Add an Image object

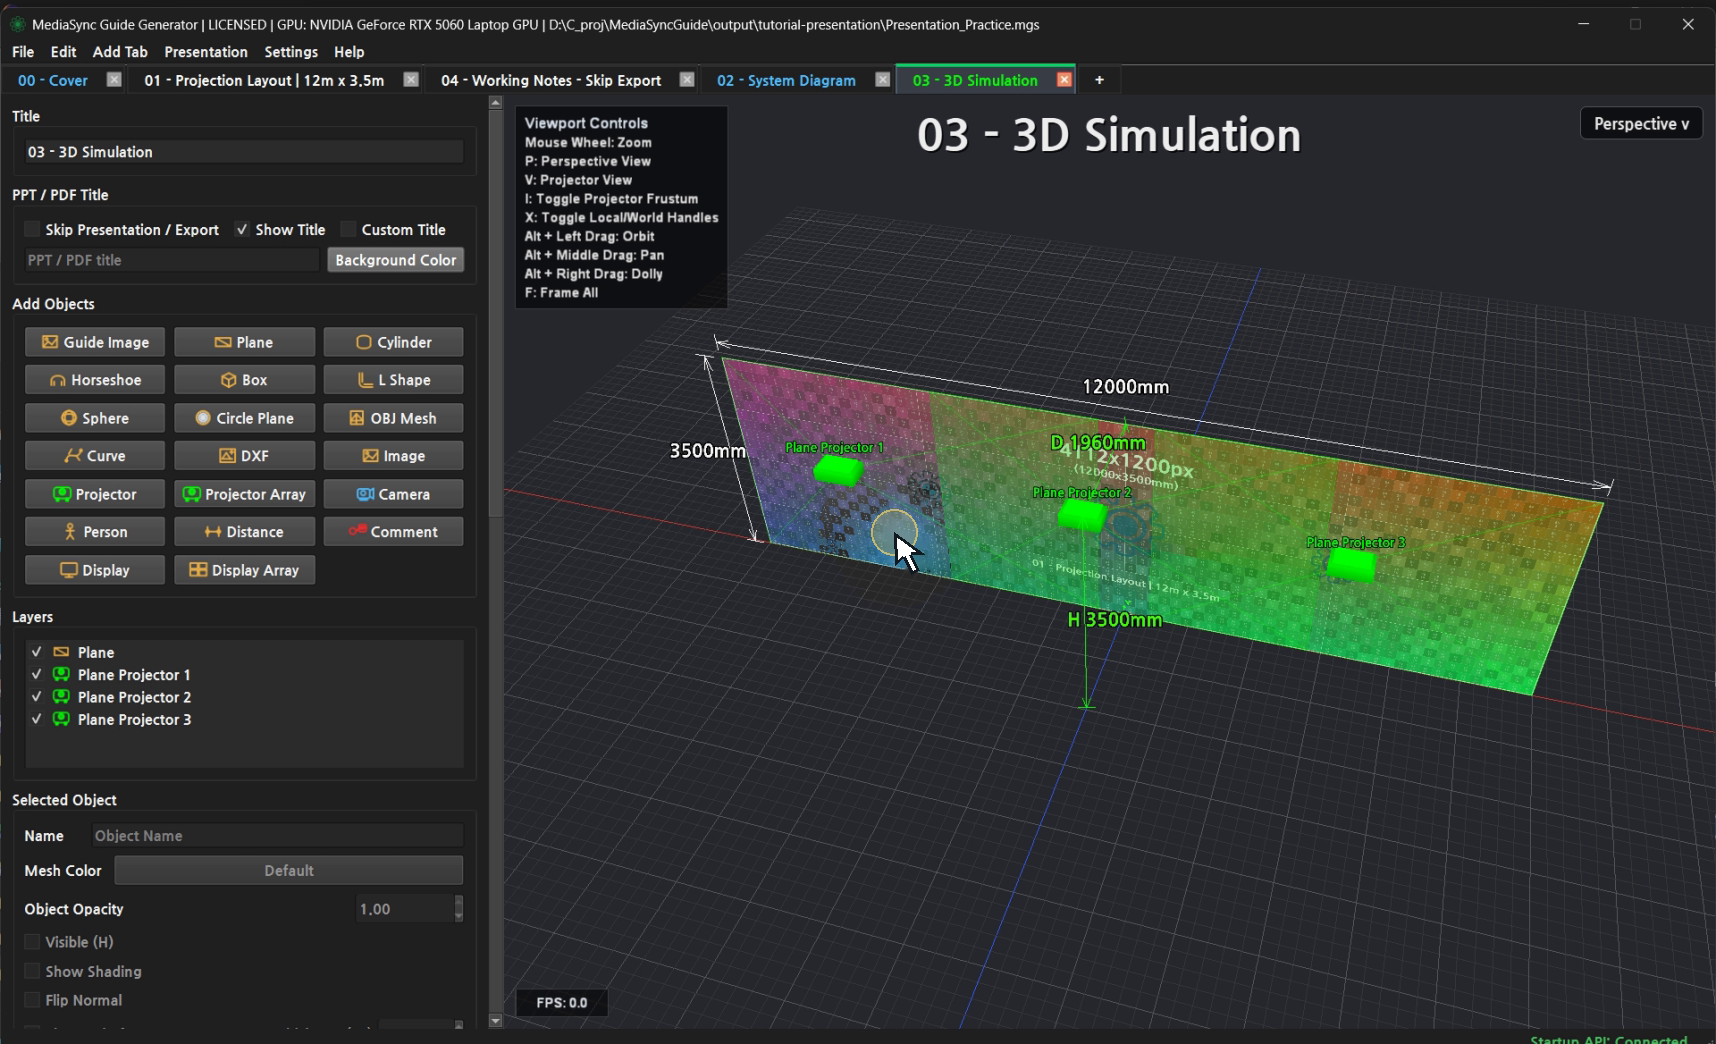(x=393, y=456)
